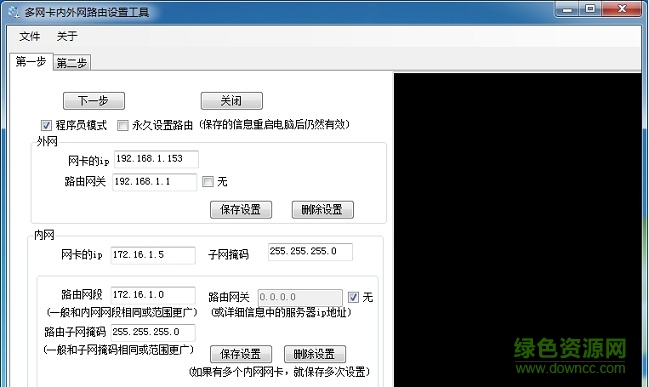Click the 关闭 button
The height and width of the screenshot is (387, 649).
click(231, 101)
